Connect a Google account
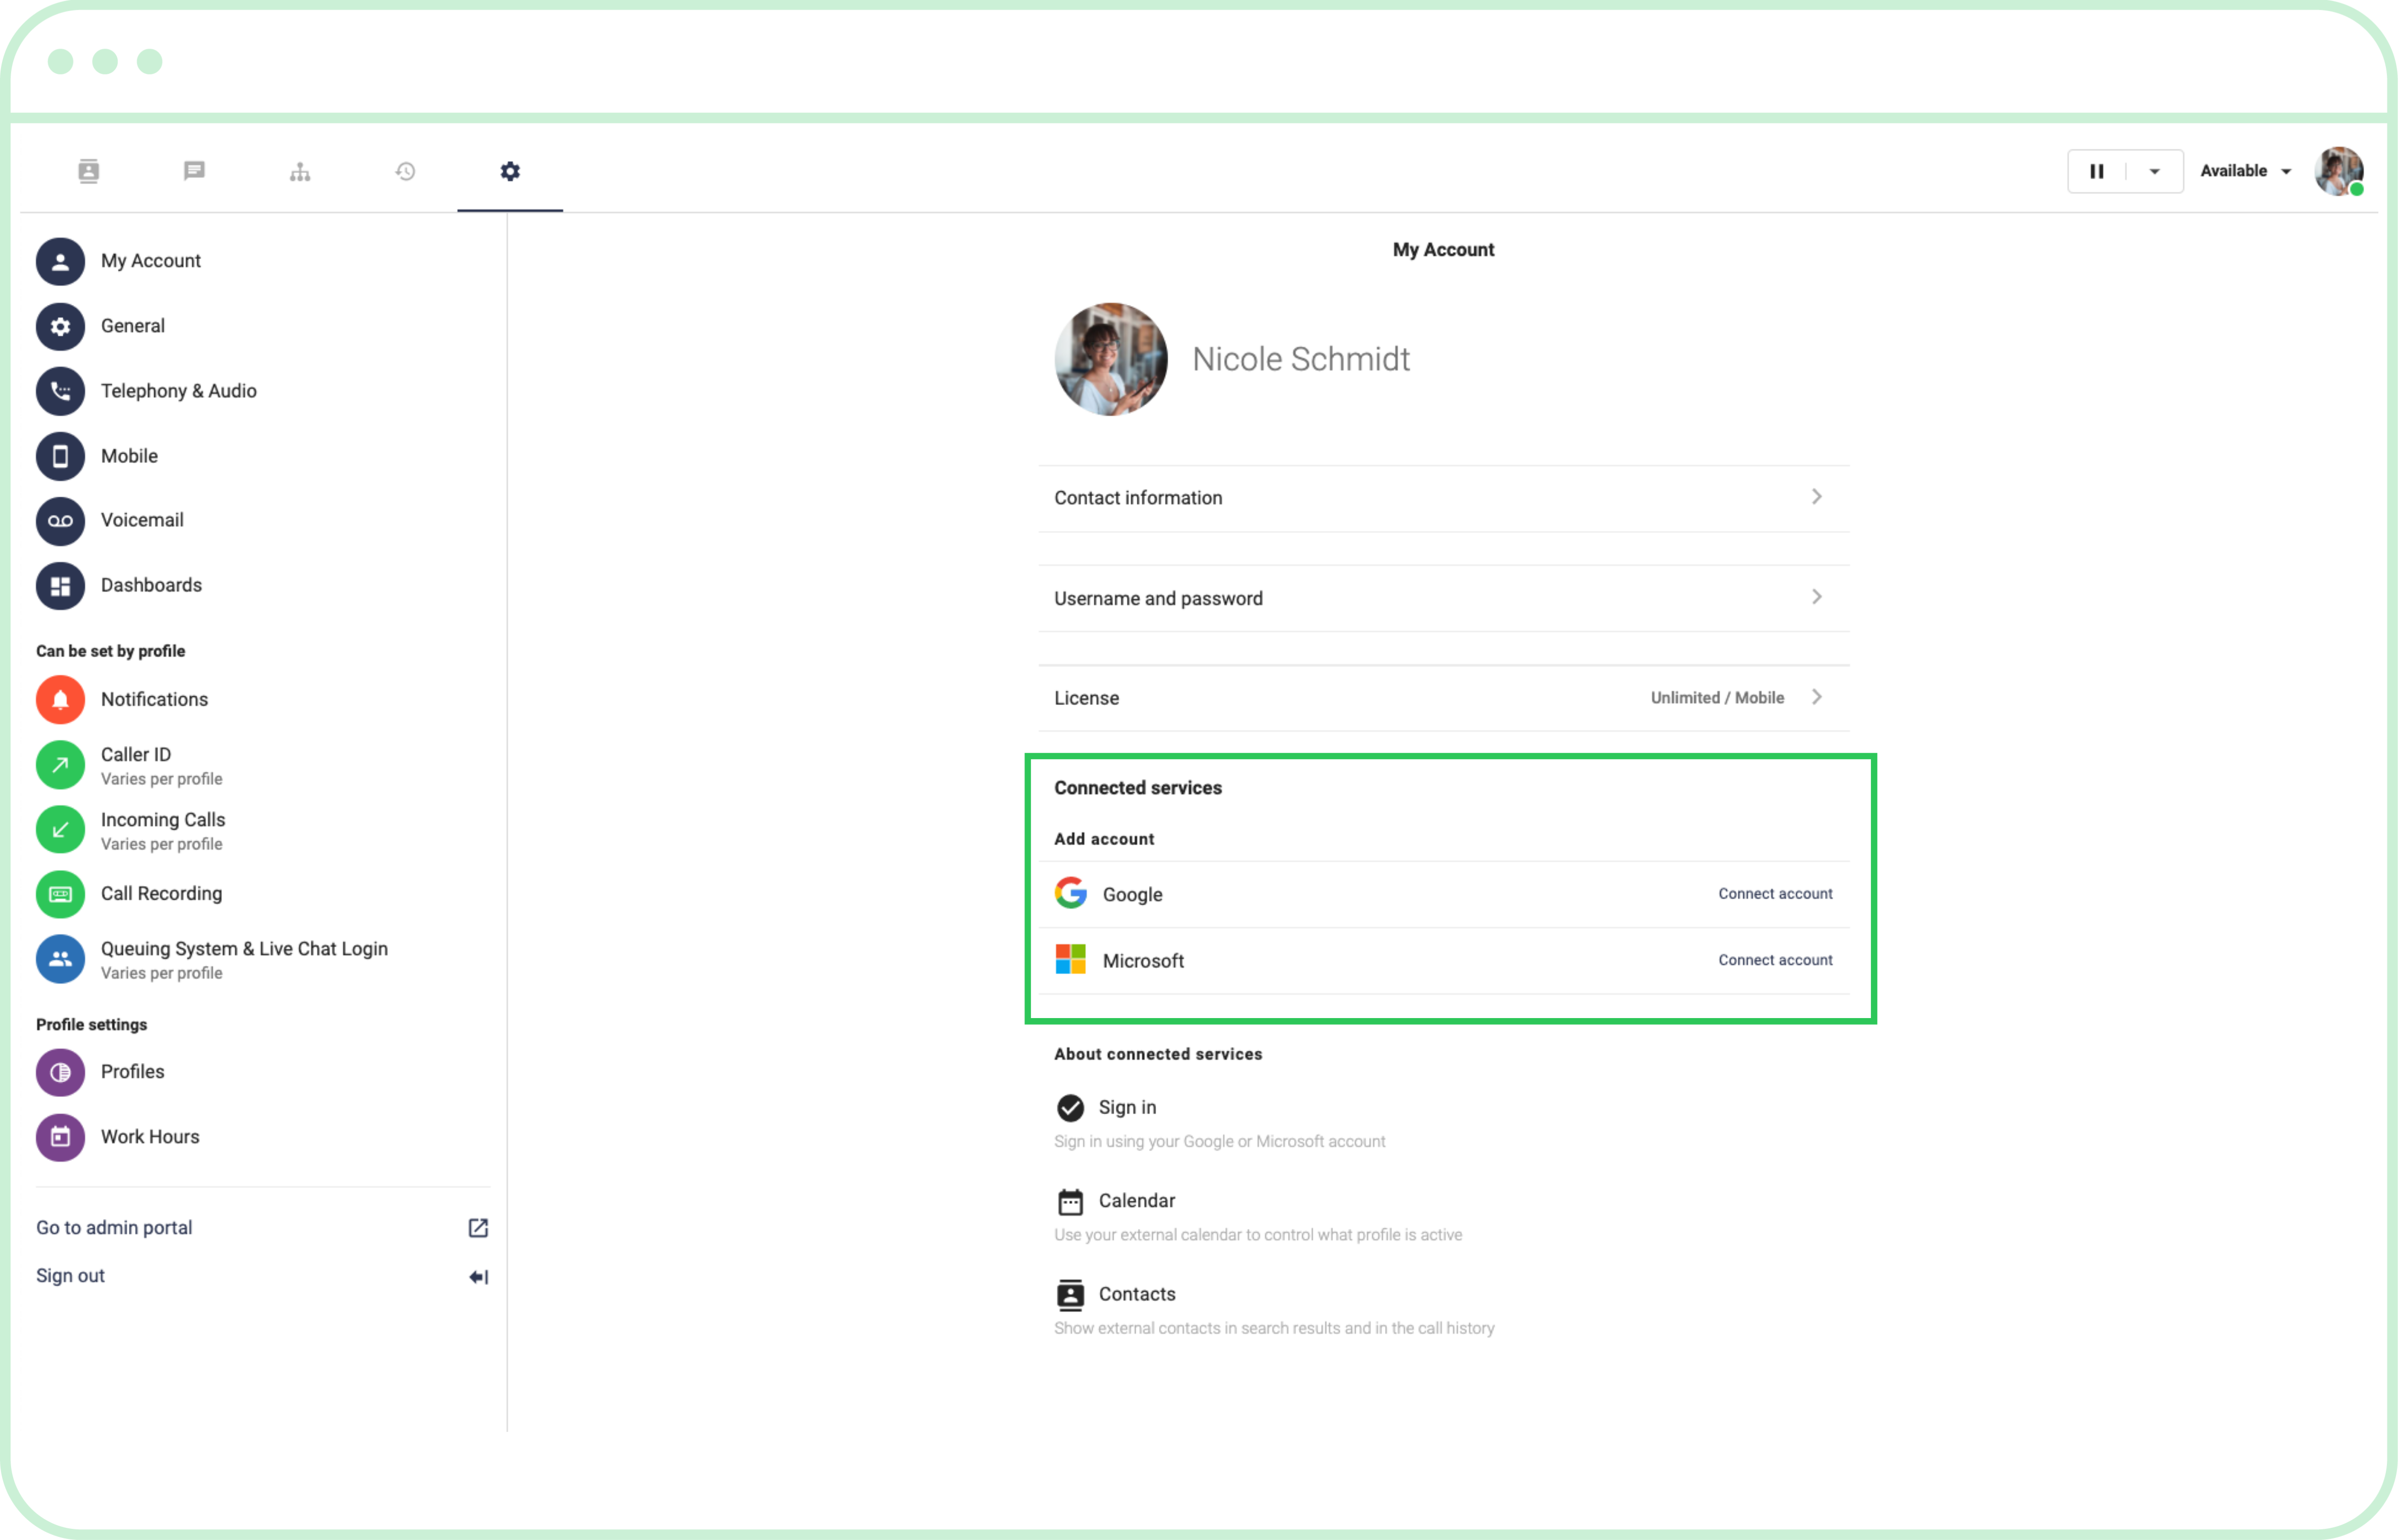The width and height of the screenshot is (2398, 1540). click(x=1775, y=893)
